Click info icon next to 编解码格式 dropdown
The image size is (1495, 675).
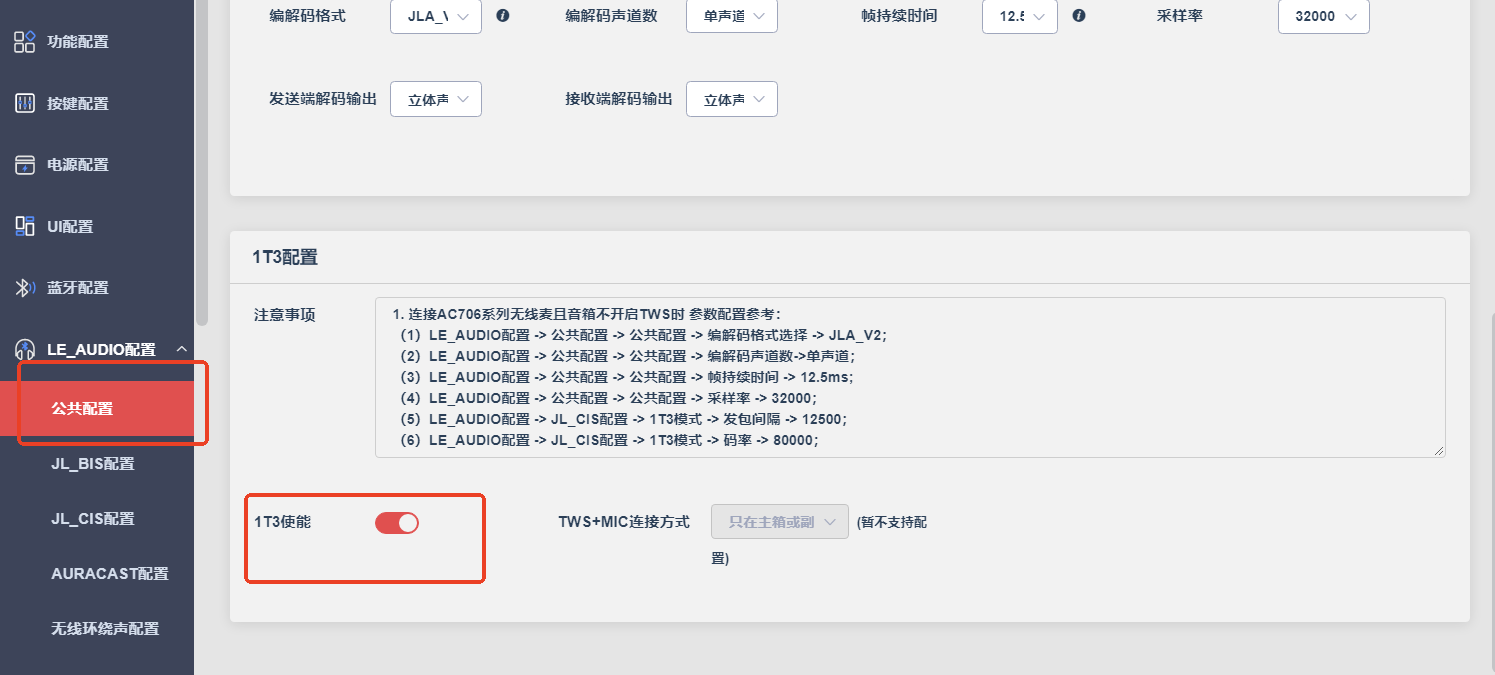(503, 16)
